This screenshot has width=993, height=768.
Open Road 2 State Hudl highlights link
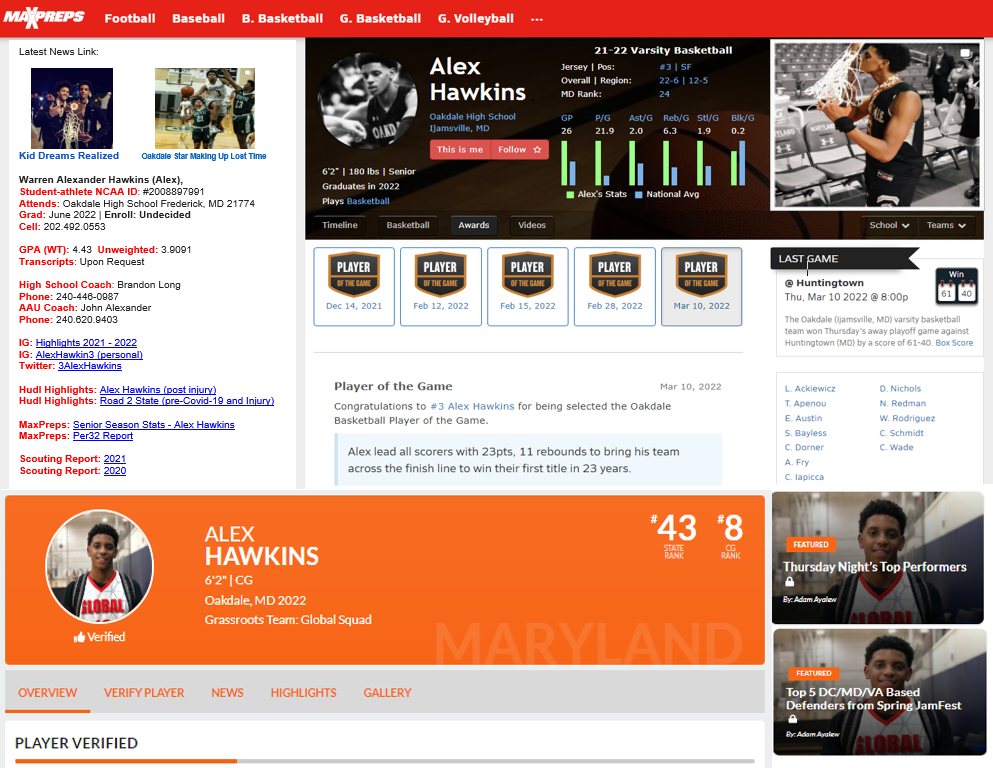[x=187, y=401]
